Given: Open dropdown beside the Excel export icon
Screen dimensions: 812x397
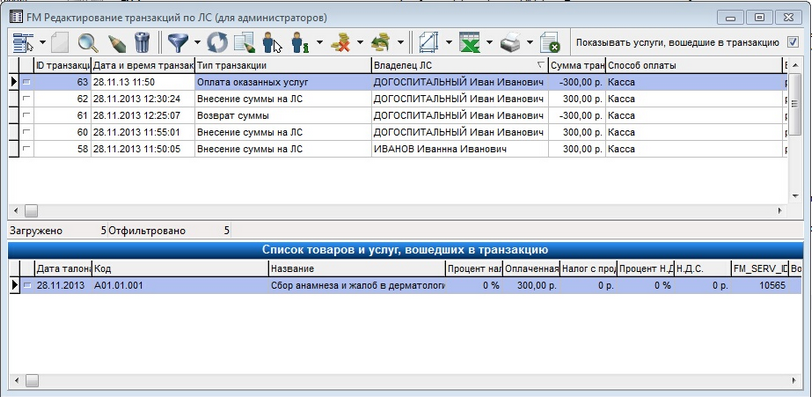Looking at the screenshot, I should (x=489, y=42).
